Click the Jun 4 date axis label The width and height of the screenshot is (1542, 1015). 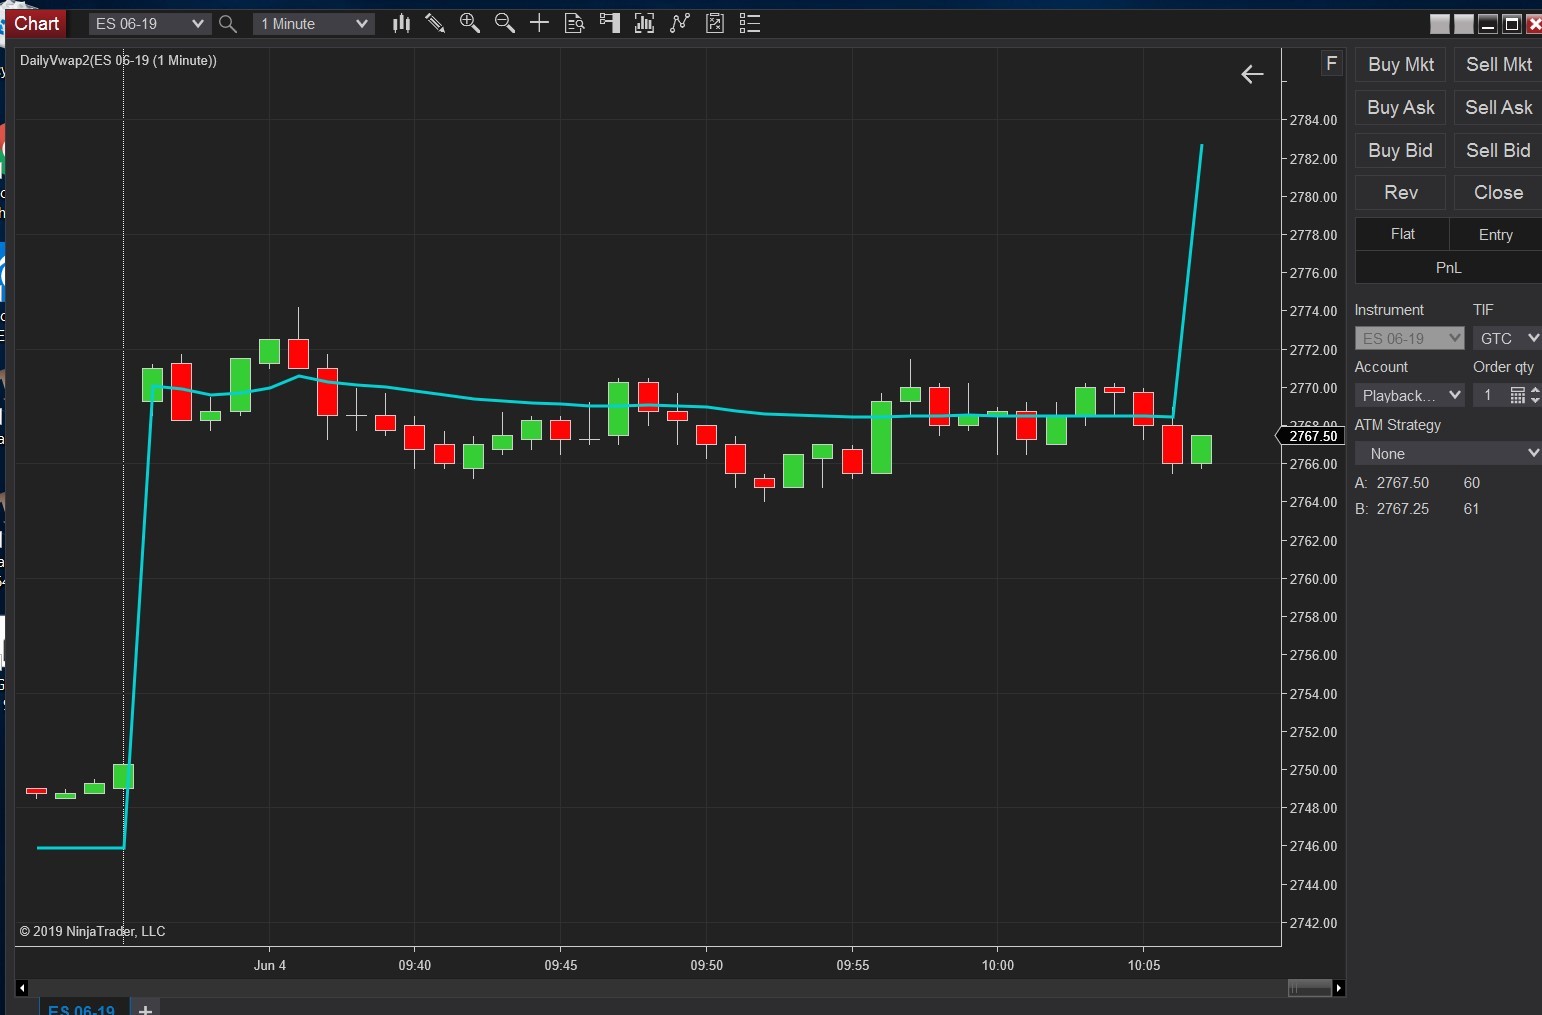click(x=270, y=965)
